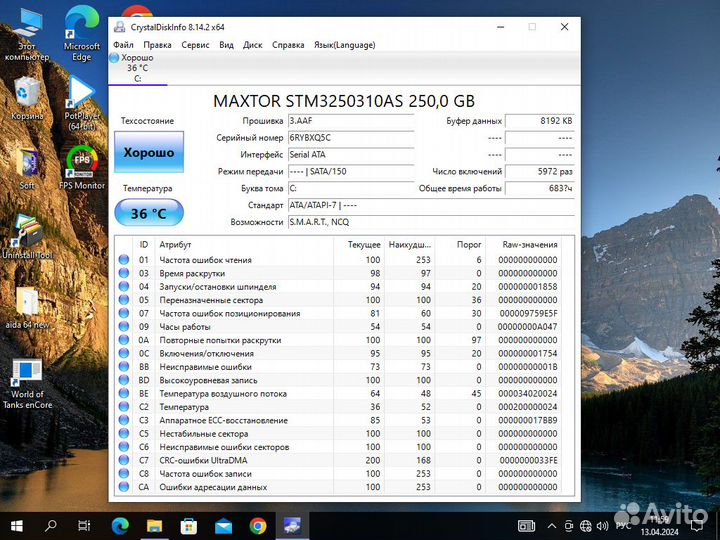Image resolution: width=720 pixels, height=540 pixels.
Task: Select the Повторные попытки раскрутки row
Action: 338,340
